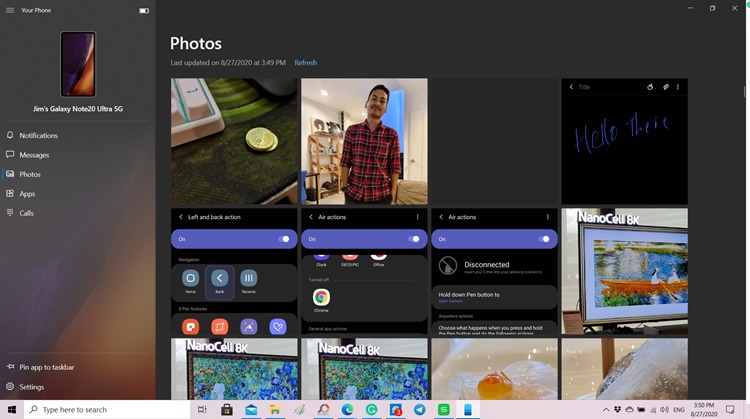Click the OneDrive cloud tray icon
The width and height of the screenshot is (750, 419).
pyautogui.click(x=629, y=409)
